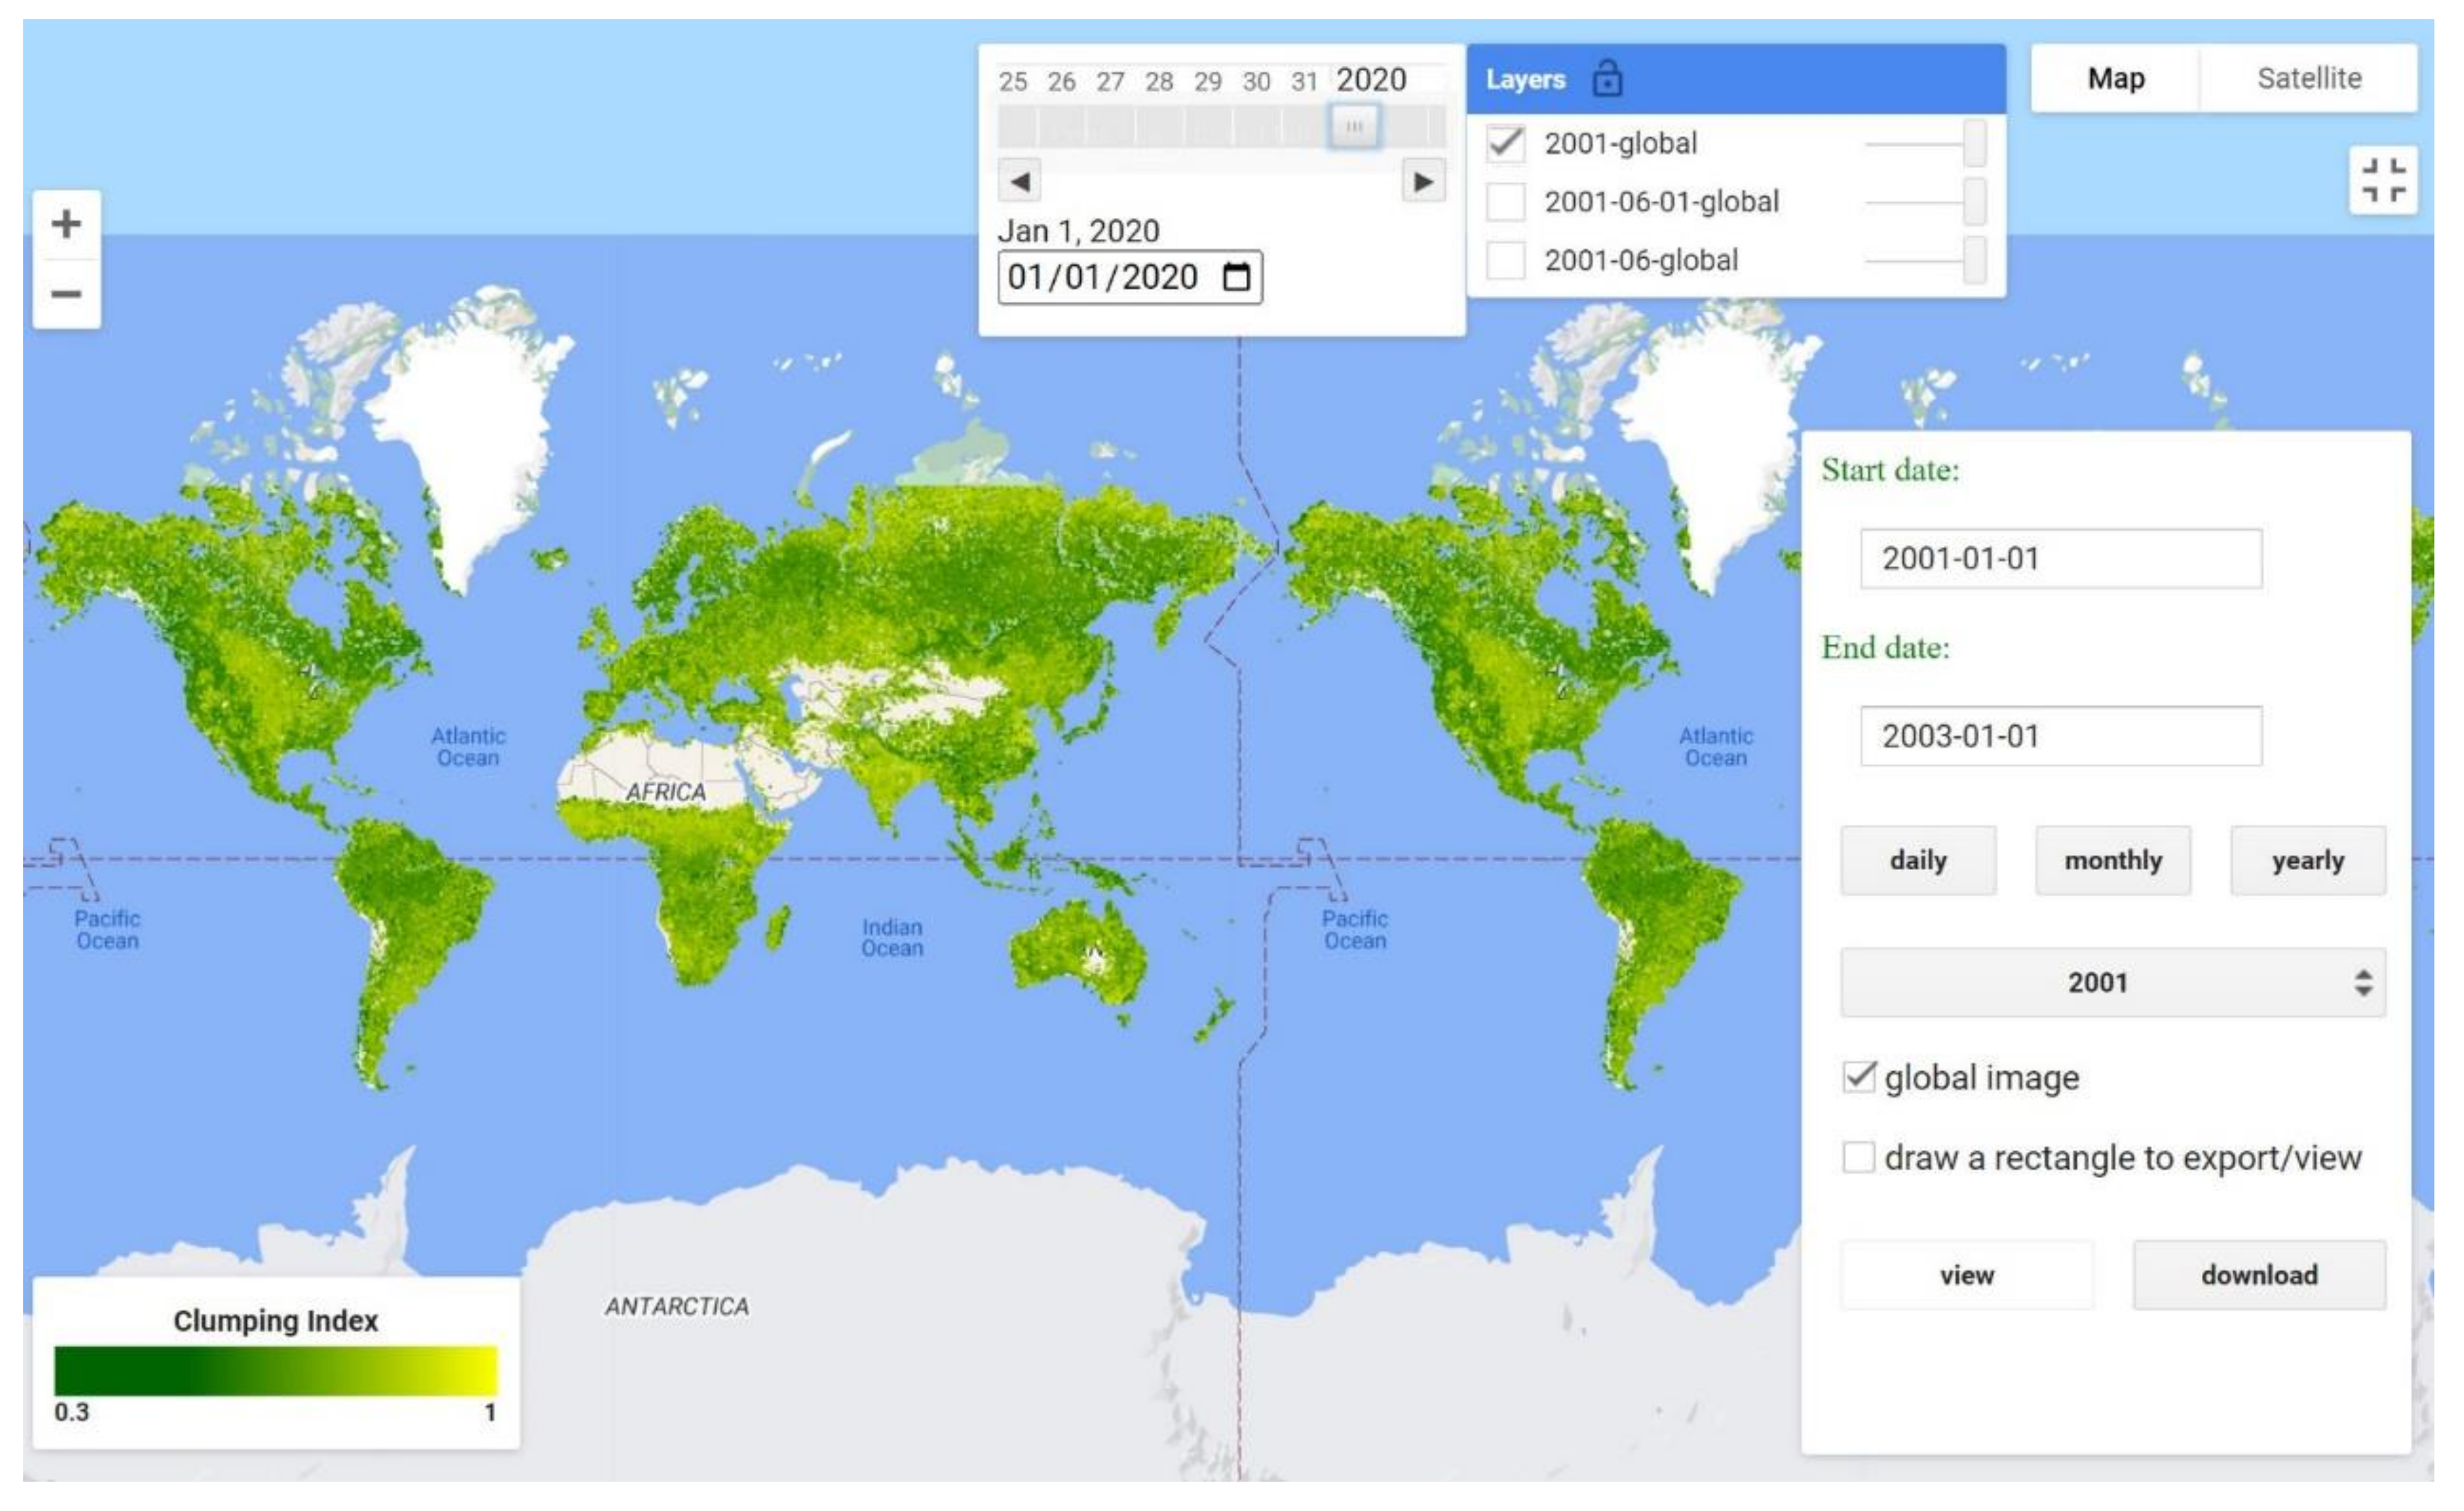Click the lock icon beside Layers
The height and width of the screenshot is (1511, 2464).
click(1606, 78)
